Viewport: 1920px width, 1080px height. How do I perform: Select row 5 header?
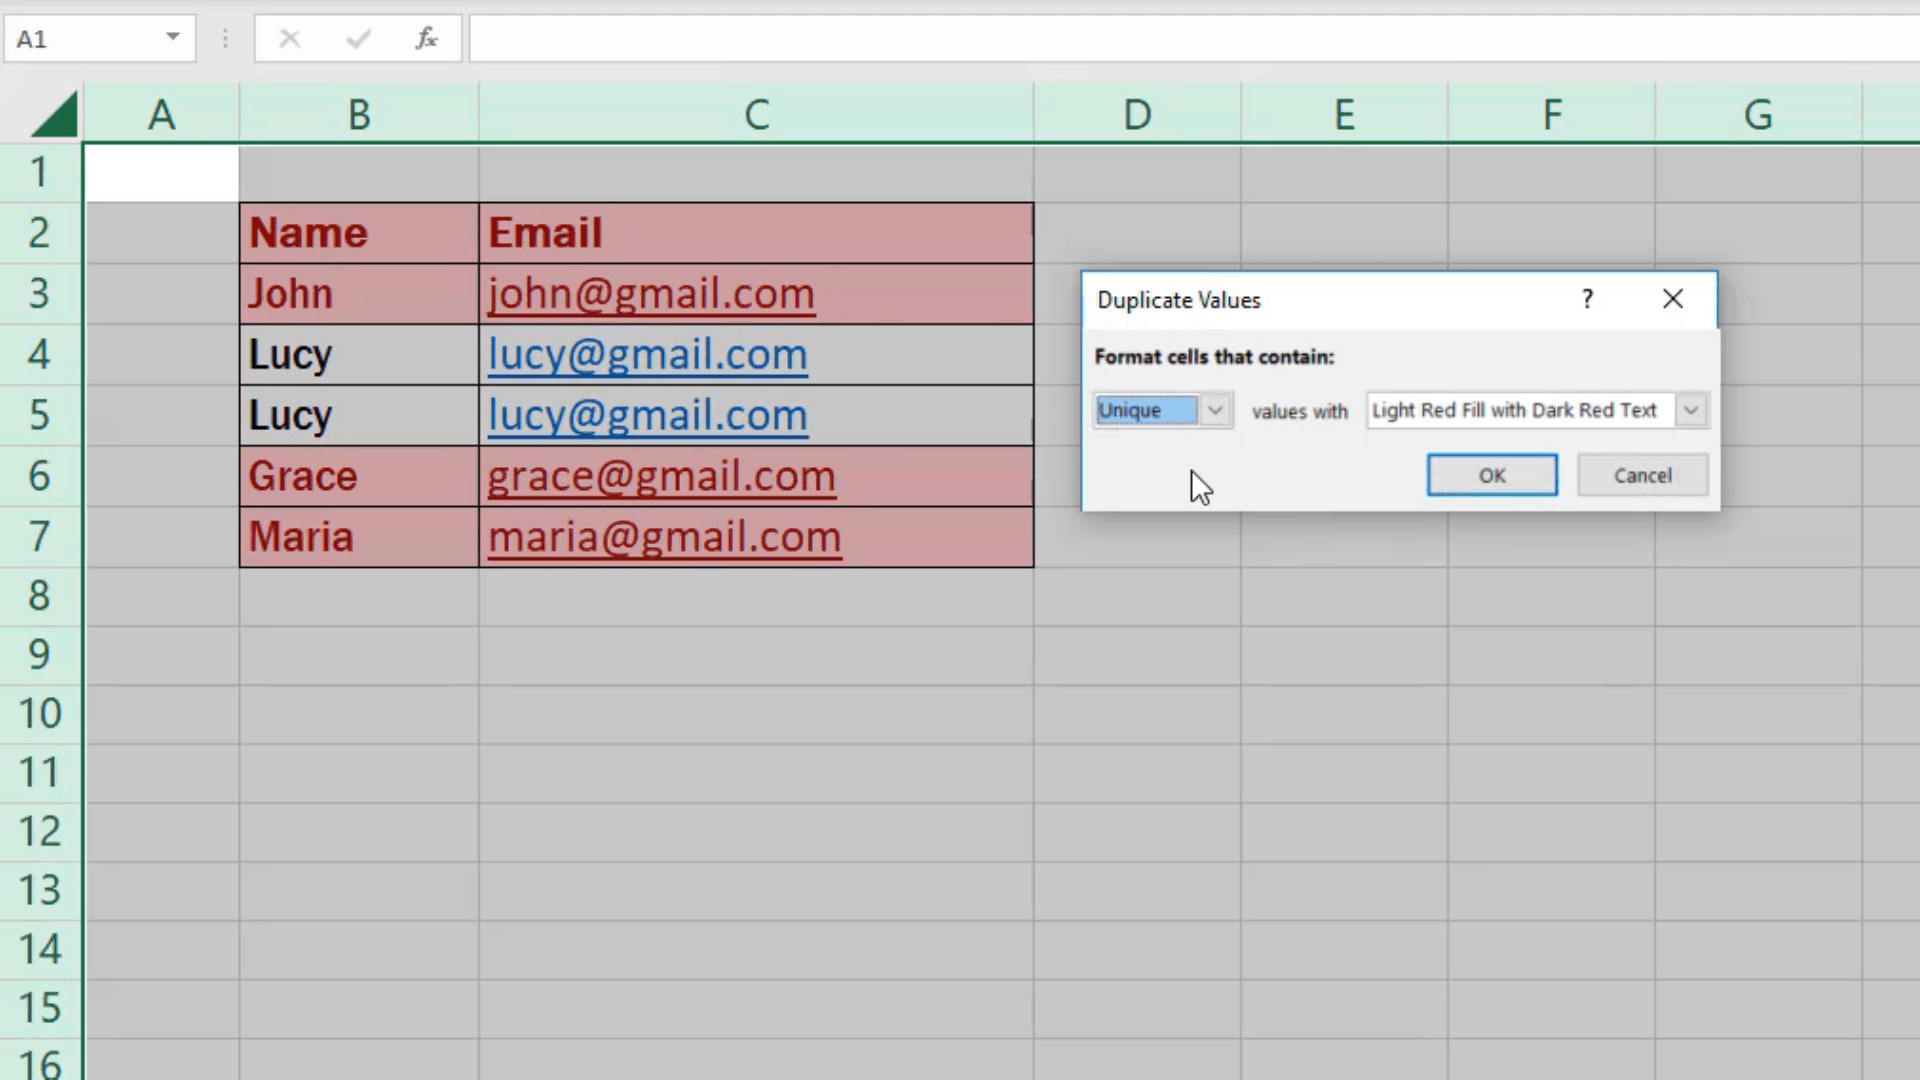(39, 415)
